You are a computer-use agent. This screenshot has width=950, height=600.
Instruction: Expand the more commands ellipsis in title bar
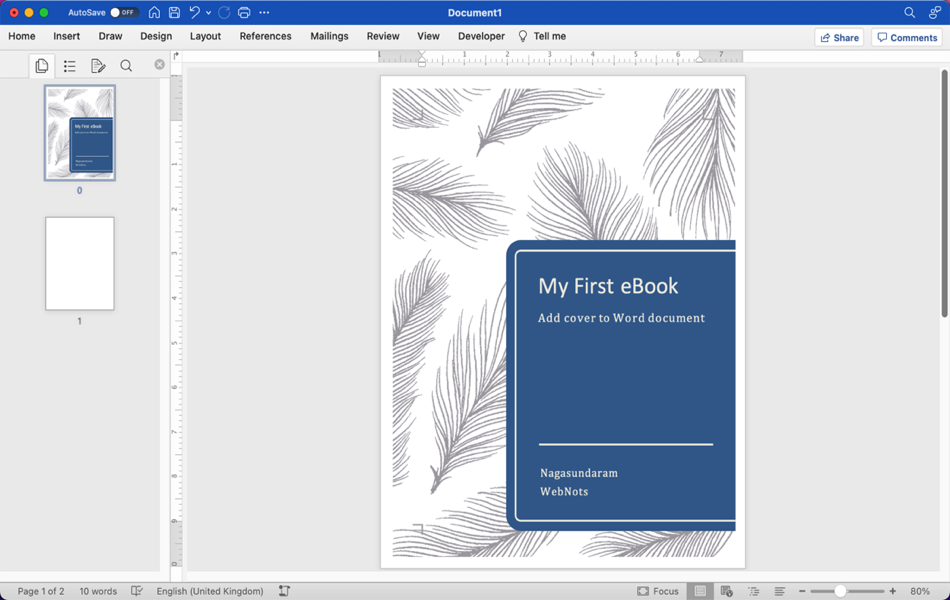(264, 13)
